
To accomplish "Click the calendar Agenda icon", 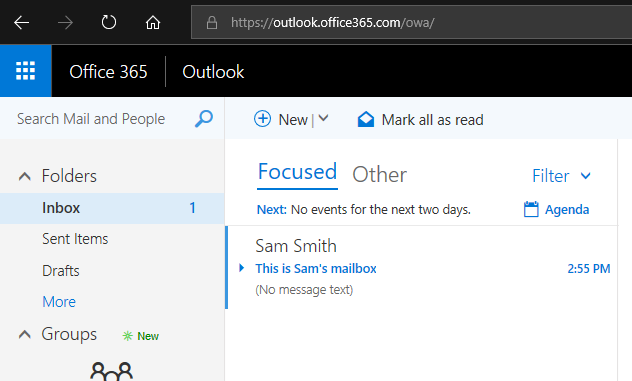I will pos(531,209).
